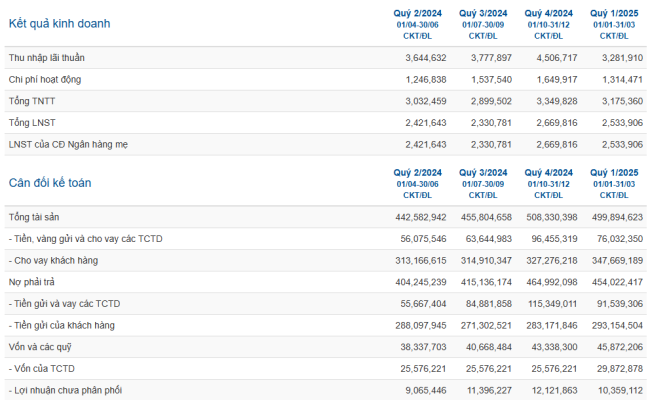Open the Cân đối kế toán section heading
The height and width of the screenshot is (400, 650).
click(50, 183)
